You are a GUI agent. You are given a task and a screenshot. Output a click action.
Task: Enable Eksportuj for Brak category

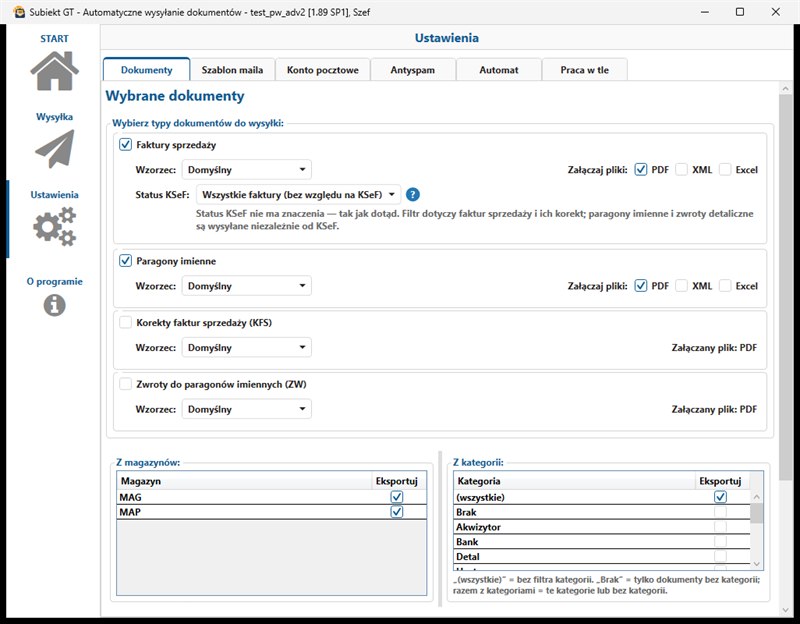click(x=720, y=512)
